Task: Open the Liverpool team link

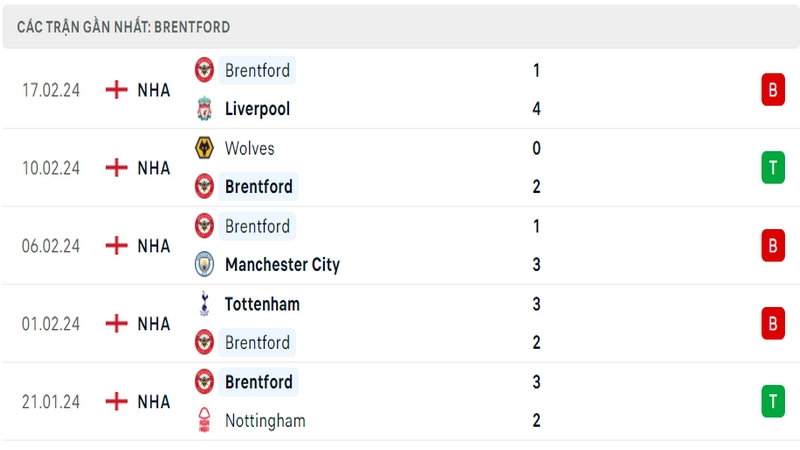Action: click(x=257, y=109)
